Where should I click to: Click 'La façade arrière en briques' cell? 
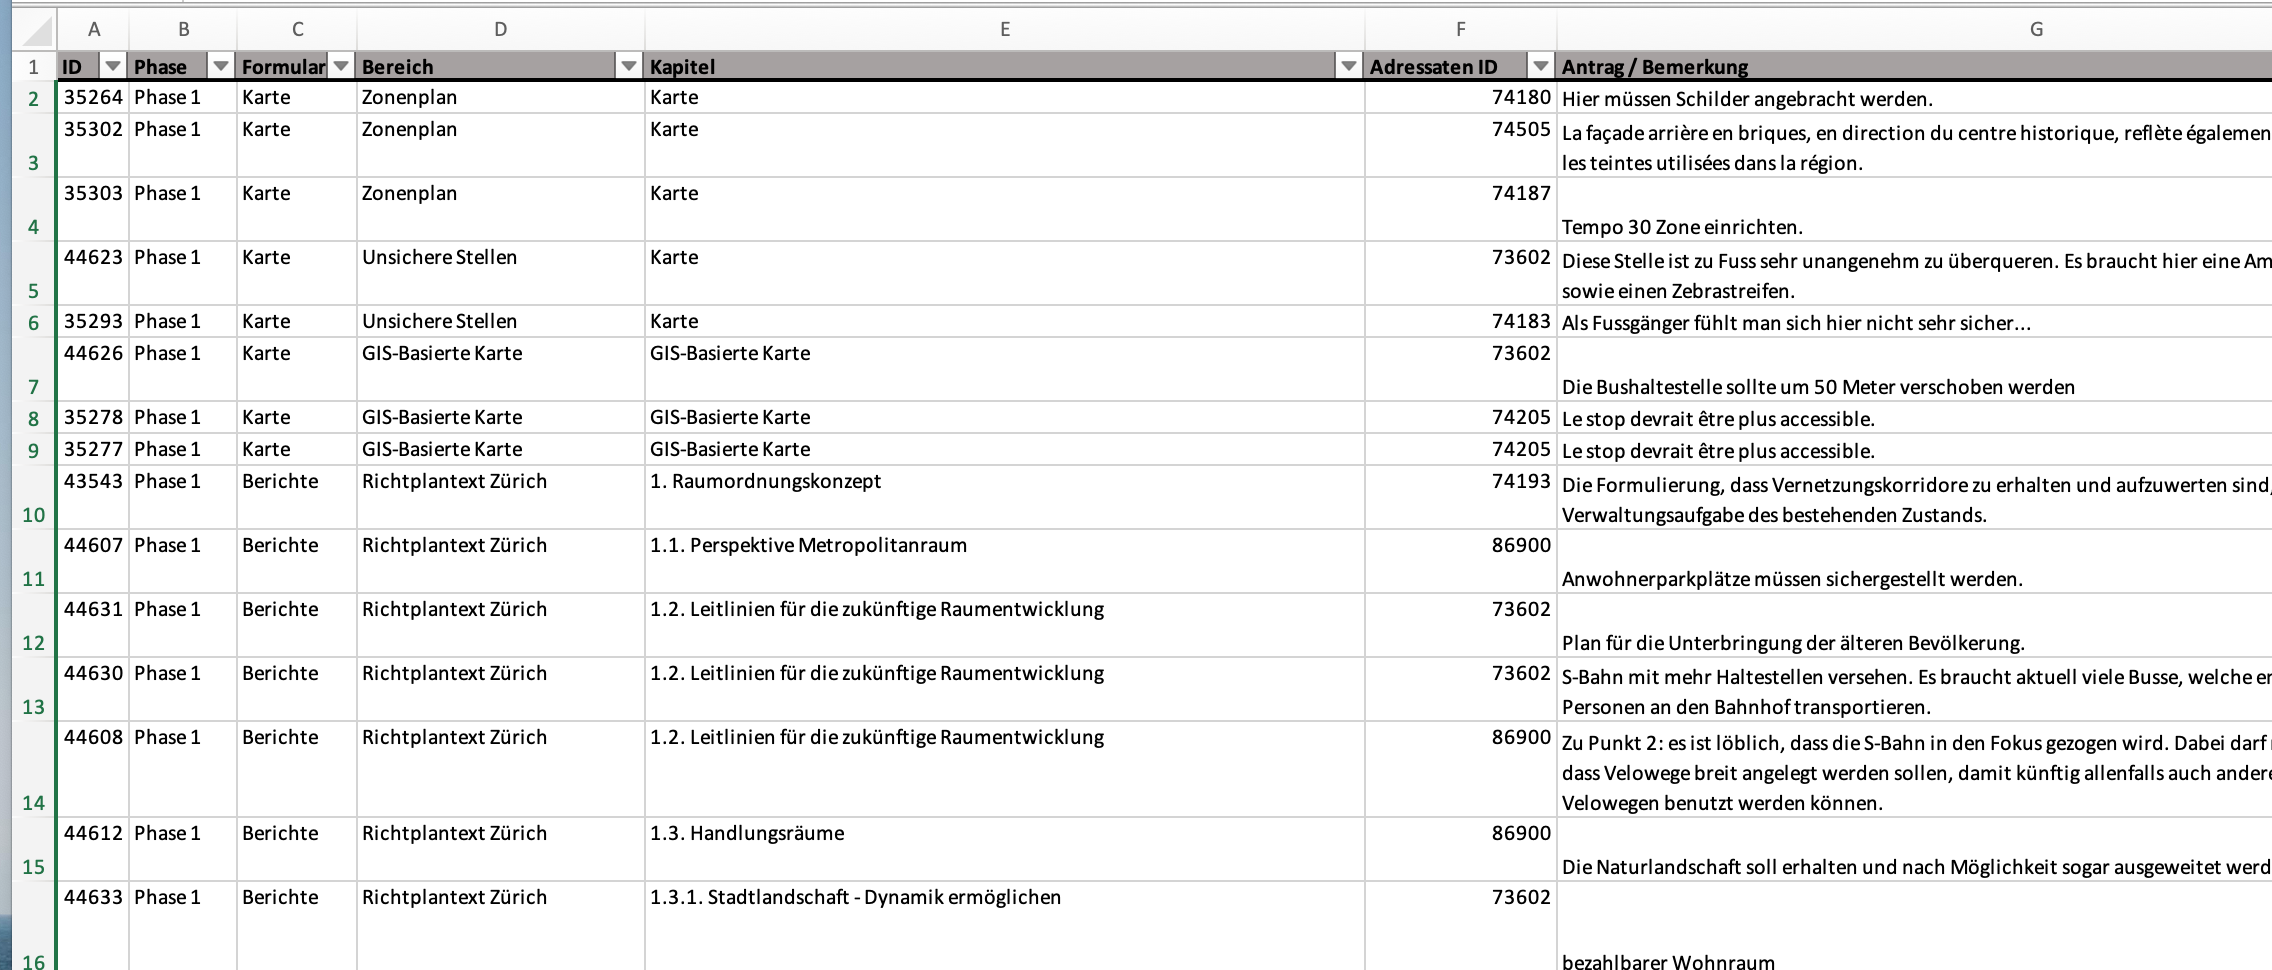[x=1915, y=146]
